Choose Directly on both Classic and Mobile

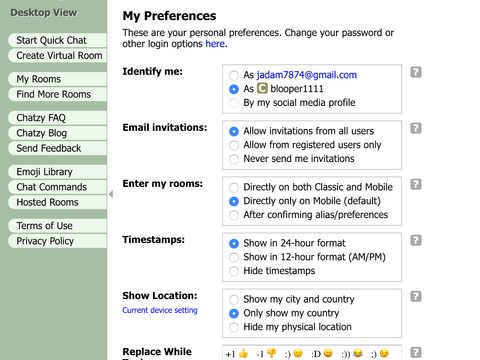pos(234,187)
